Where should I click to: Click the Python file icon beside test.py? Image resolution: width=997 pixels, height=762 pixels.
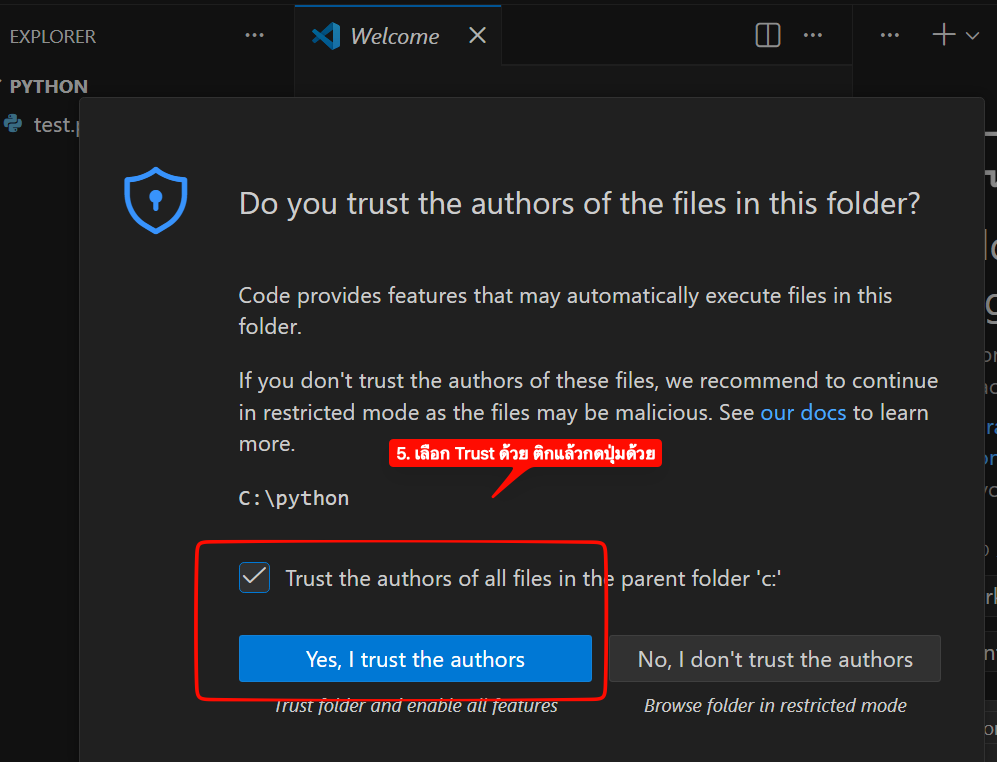(13, 124)
